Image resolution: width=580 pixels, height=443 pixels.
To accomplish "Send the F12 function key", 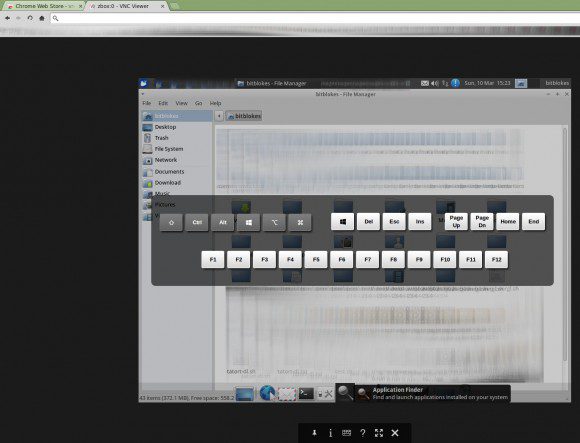I will pos(496,260).
